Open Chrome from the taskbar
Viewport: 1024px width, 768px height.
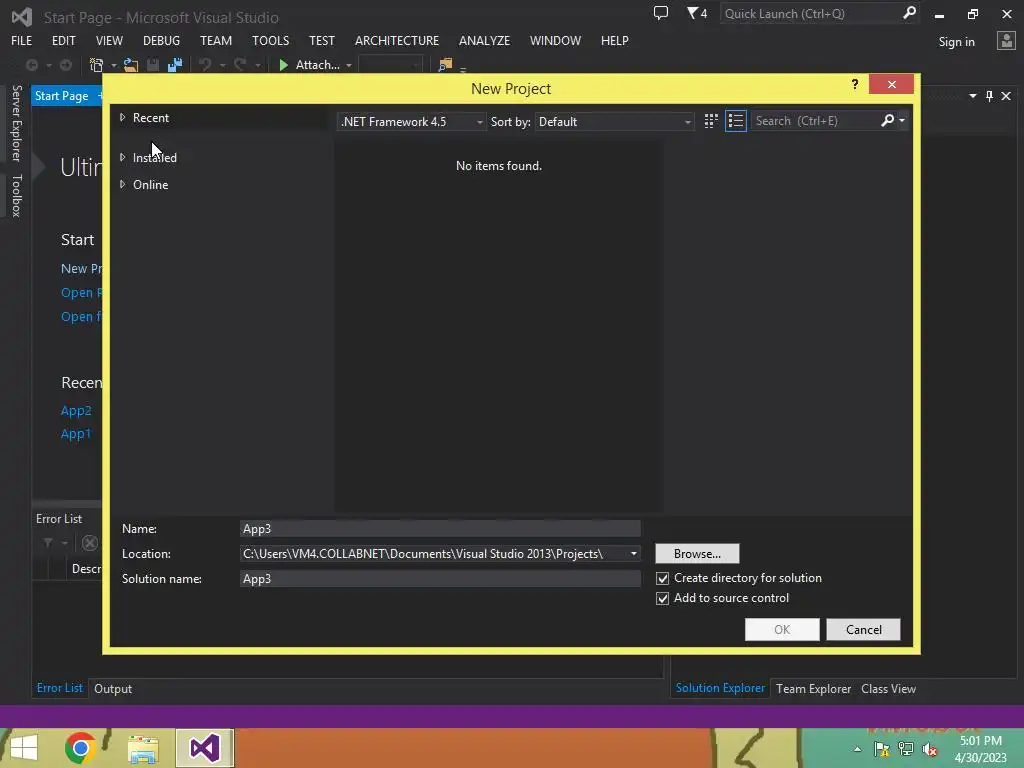coord(81,748)
